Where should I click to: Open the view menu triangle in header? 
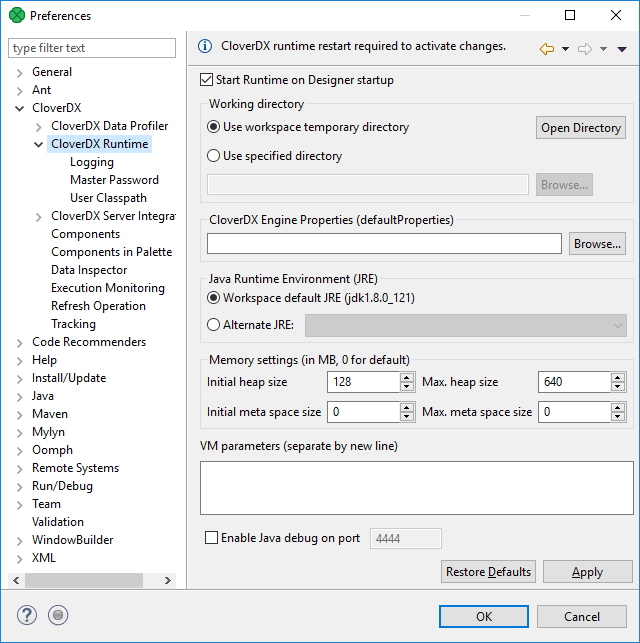(621, 48)
